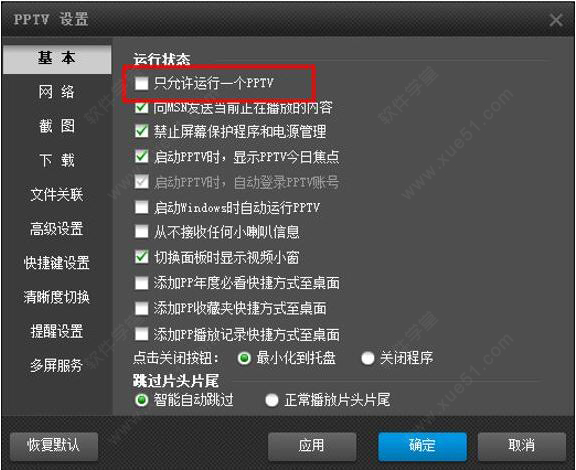Viewport: 576px width, 470px height.
Task: Uncheck 启动PPTV时显示PPTV今日焦点
Action: pos(141,157)
